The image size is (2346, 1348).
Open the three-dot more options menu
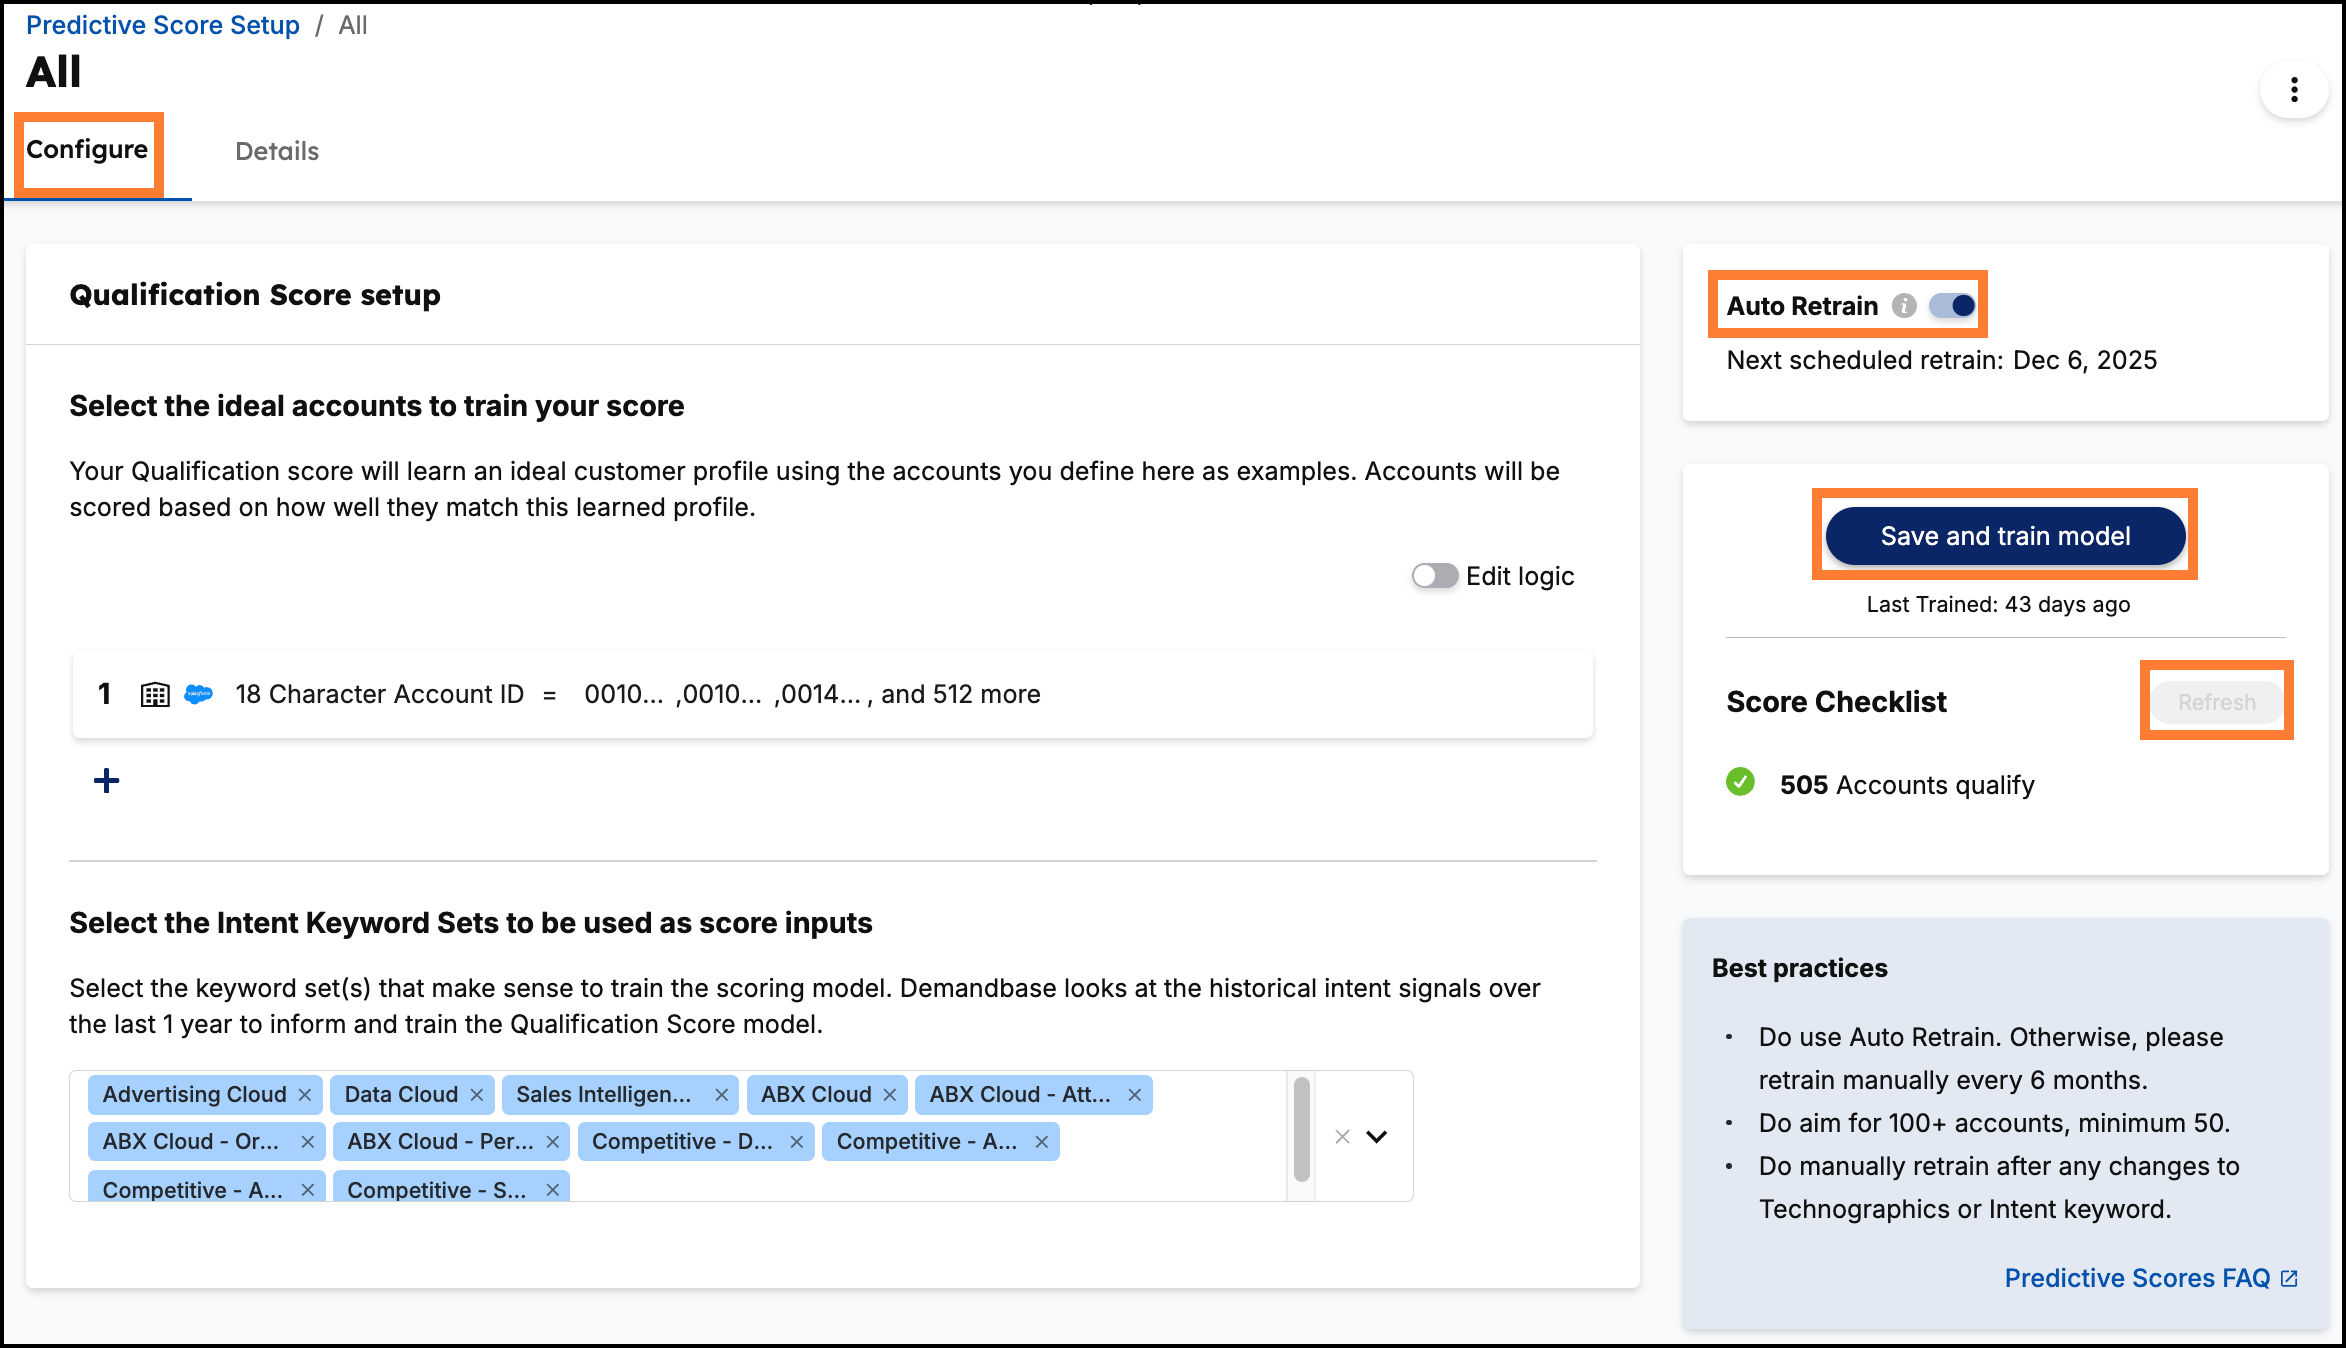[x=2294, y=90]
